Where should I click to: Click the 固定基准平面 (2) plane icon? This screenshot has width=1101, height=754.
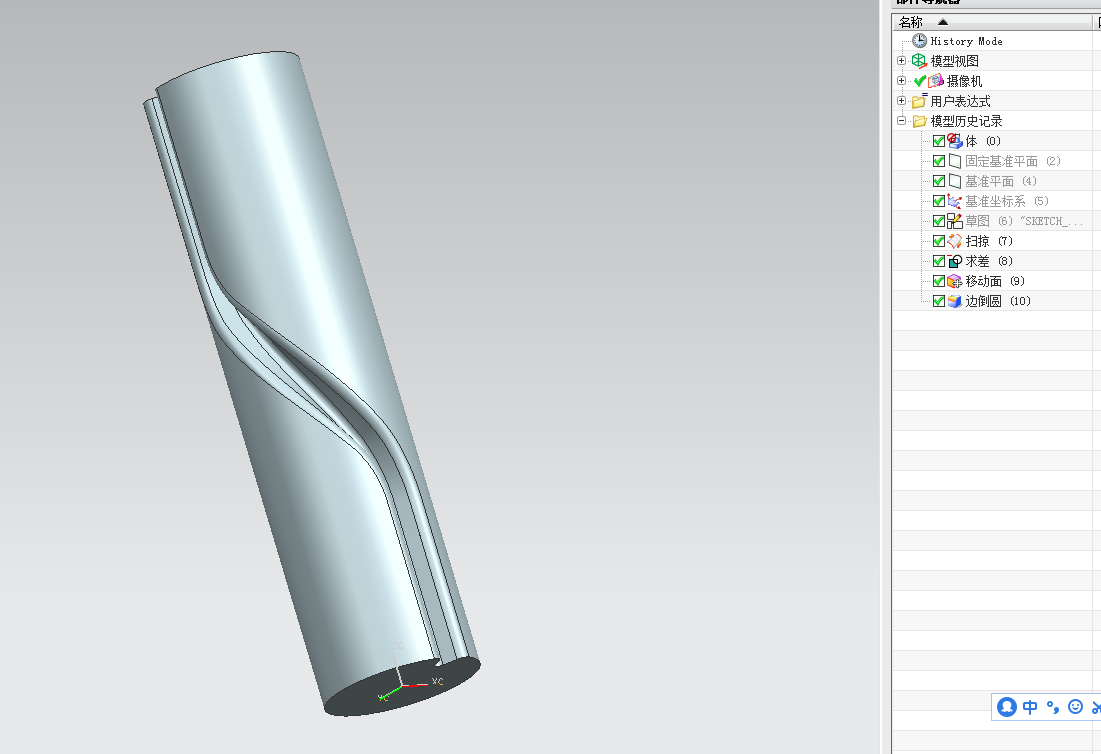(954, 161)
